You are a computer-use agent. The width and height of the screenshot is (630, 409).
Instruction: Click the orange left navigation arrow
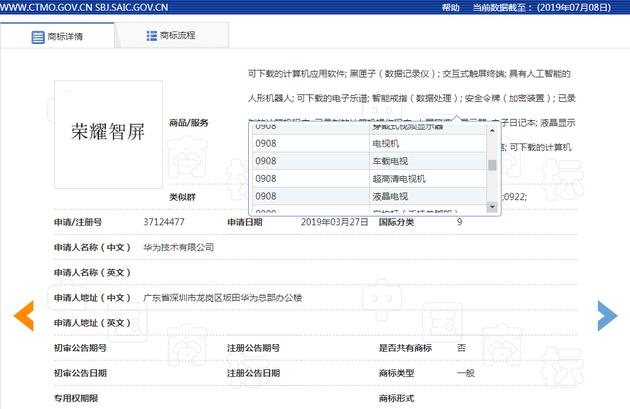23,315
